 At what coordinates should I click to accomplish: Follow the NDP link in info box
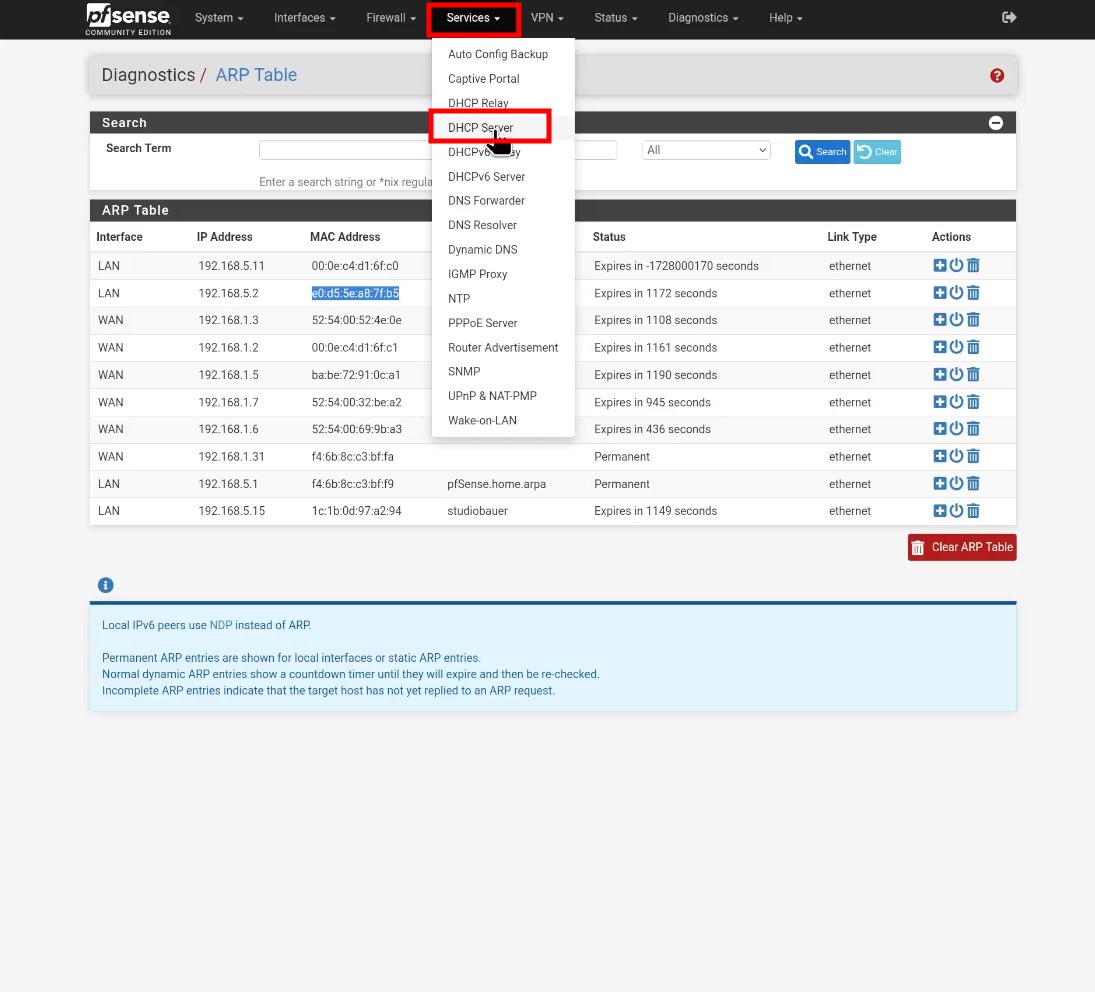(221, 625)
